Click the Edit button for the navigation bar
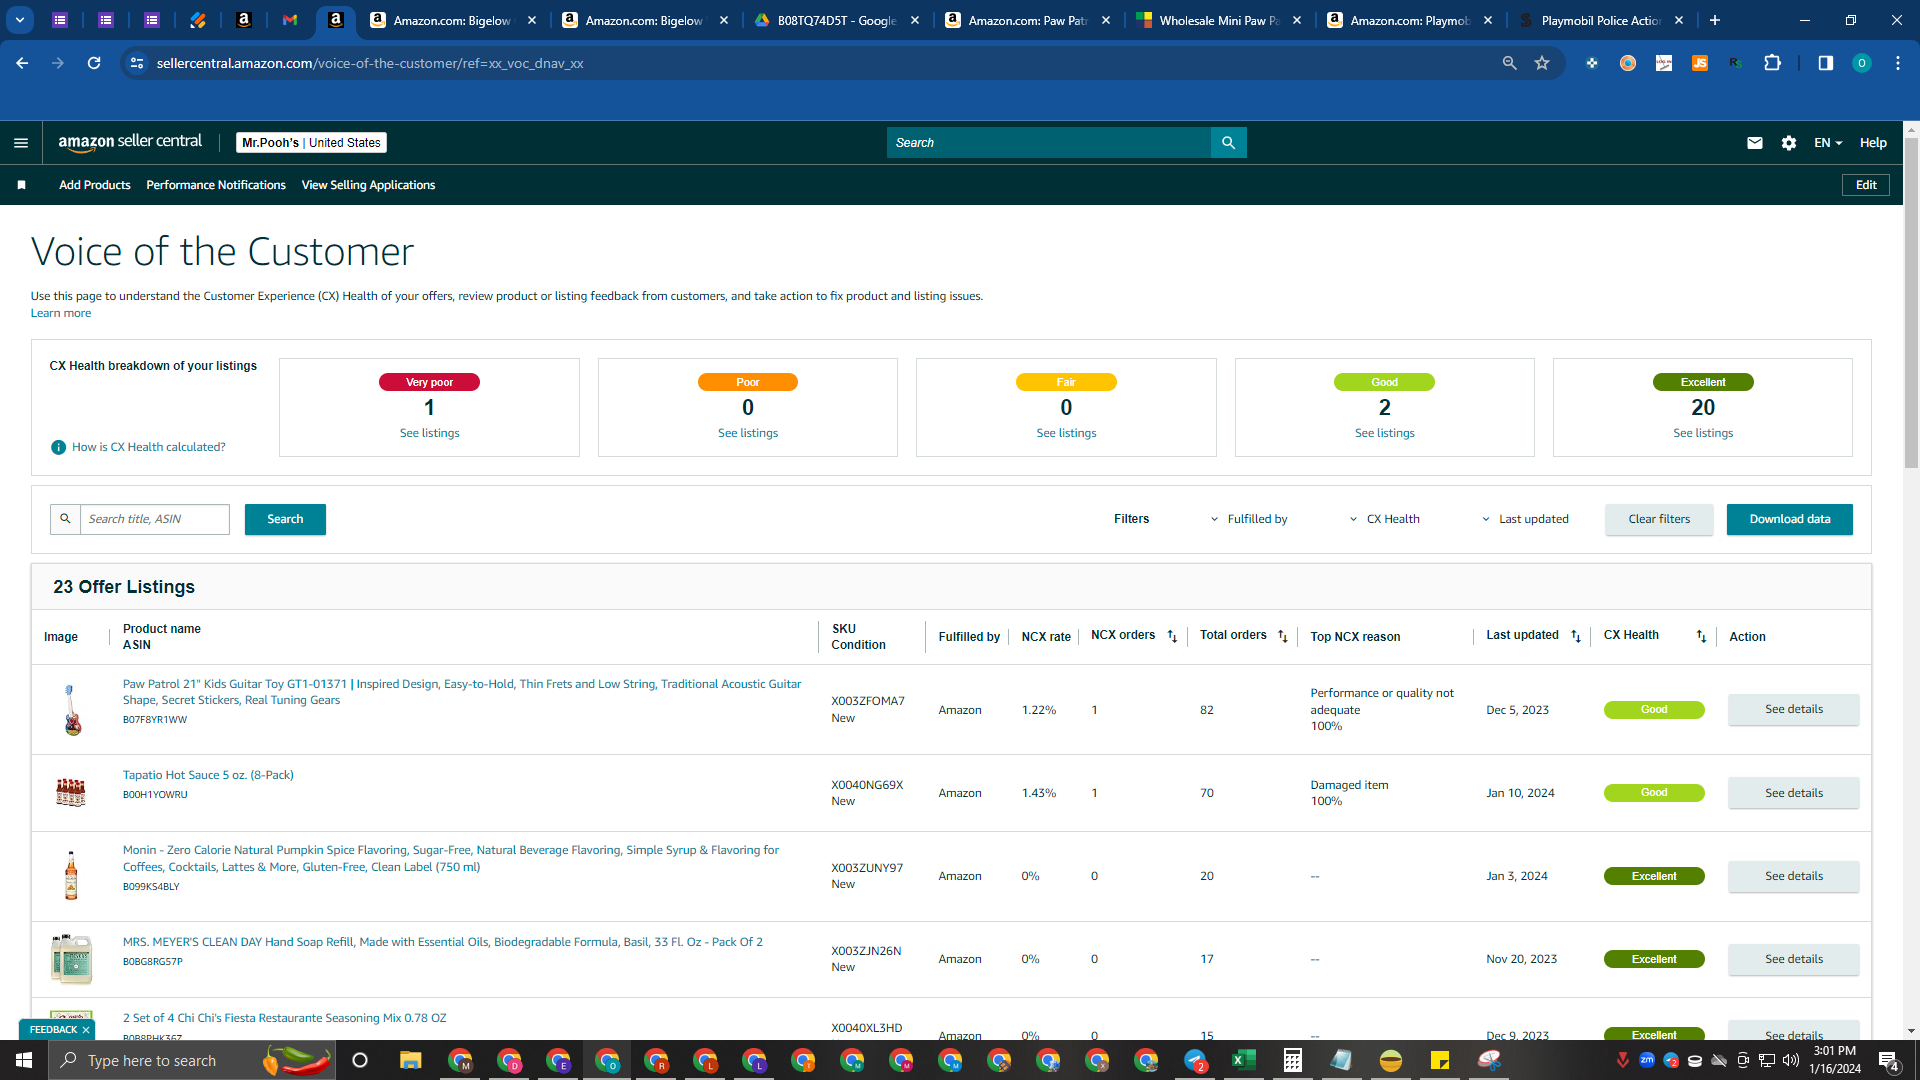1920x1080 pixels. 1866,185
